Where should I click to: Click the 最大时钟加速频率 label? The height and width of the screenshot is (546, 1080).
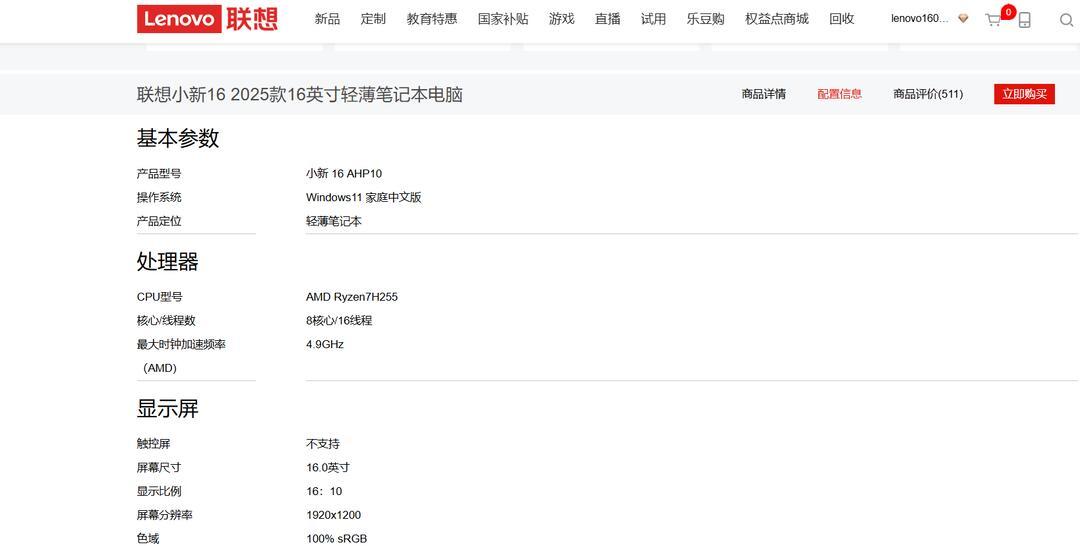pos(181,344)
